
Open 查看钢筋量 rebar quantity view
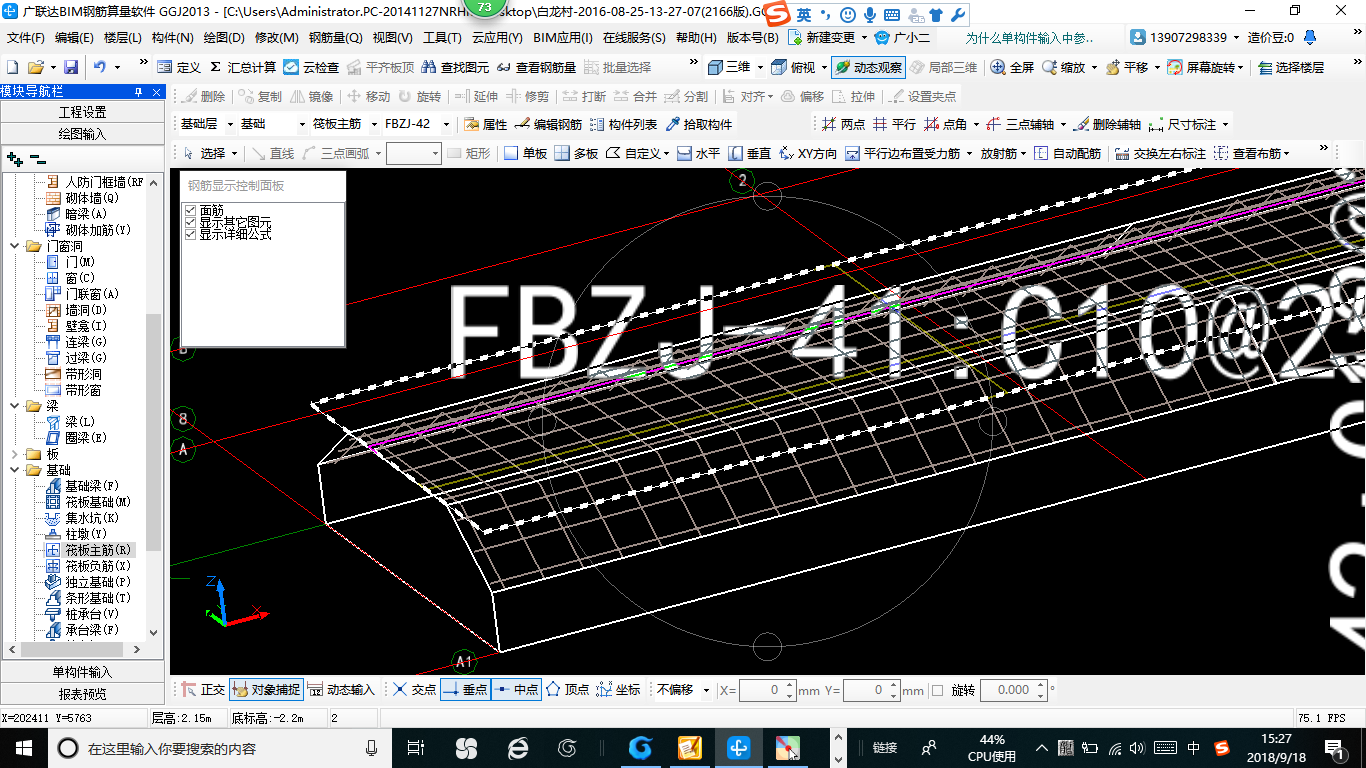click(536, 67)
